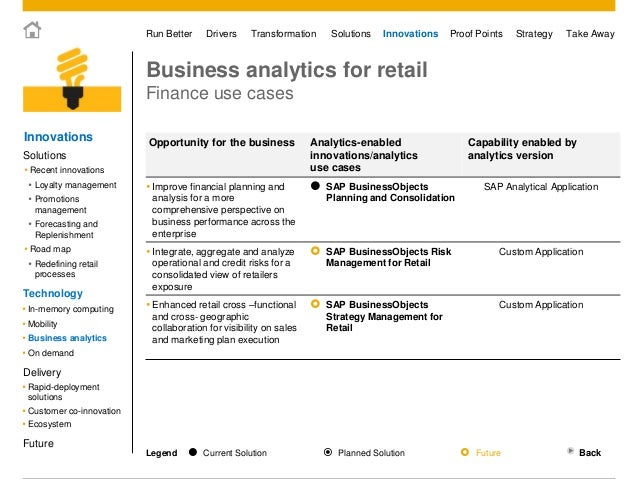Click the Current Solution legend text
The width and height of the screenshot is (638, 479).
[235, 453]
